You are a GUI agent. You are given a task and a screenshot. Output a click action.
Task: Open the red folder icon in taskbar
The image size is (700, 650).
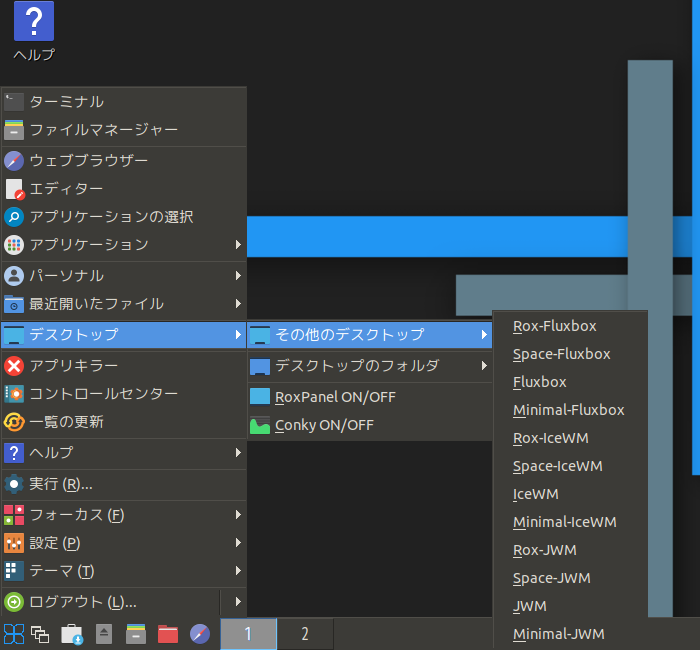[x=168, y=634]
